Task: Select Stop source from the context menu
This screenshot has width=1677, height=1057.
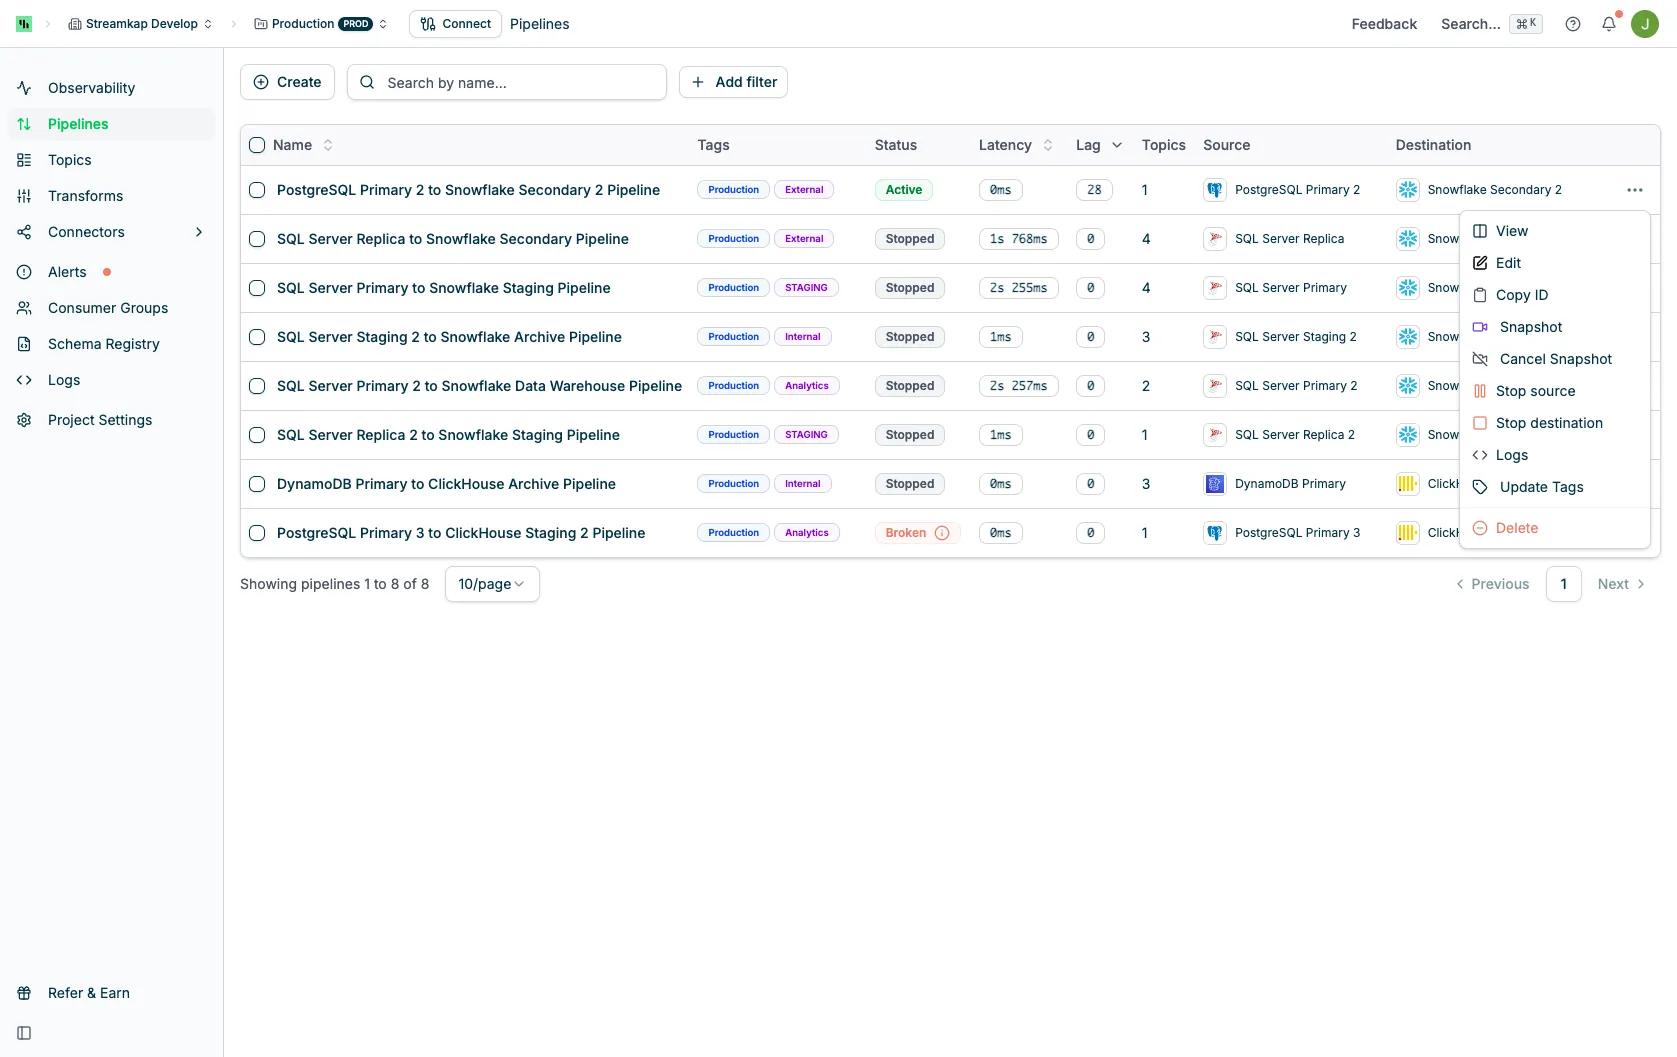Action: point(1554,391)
